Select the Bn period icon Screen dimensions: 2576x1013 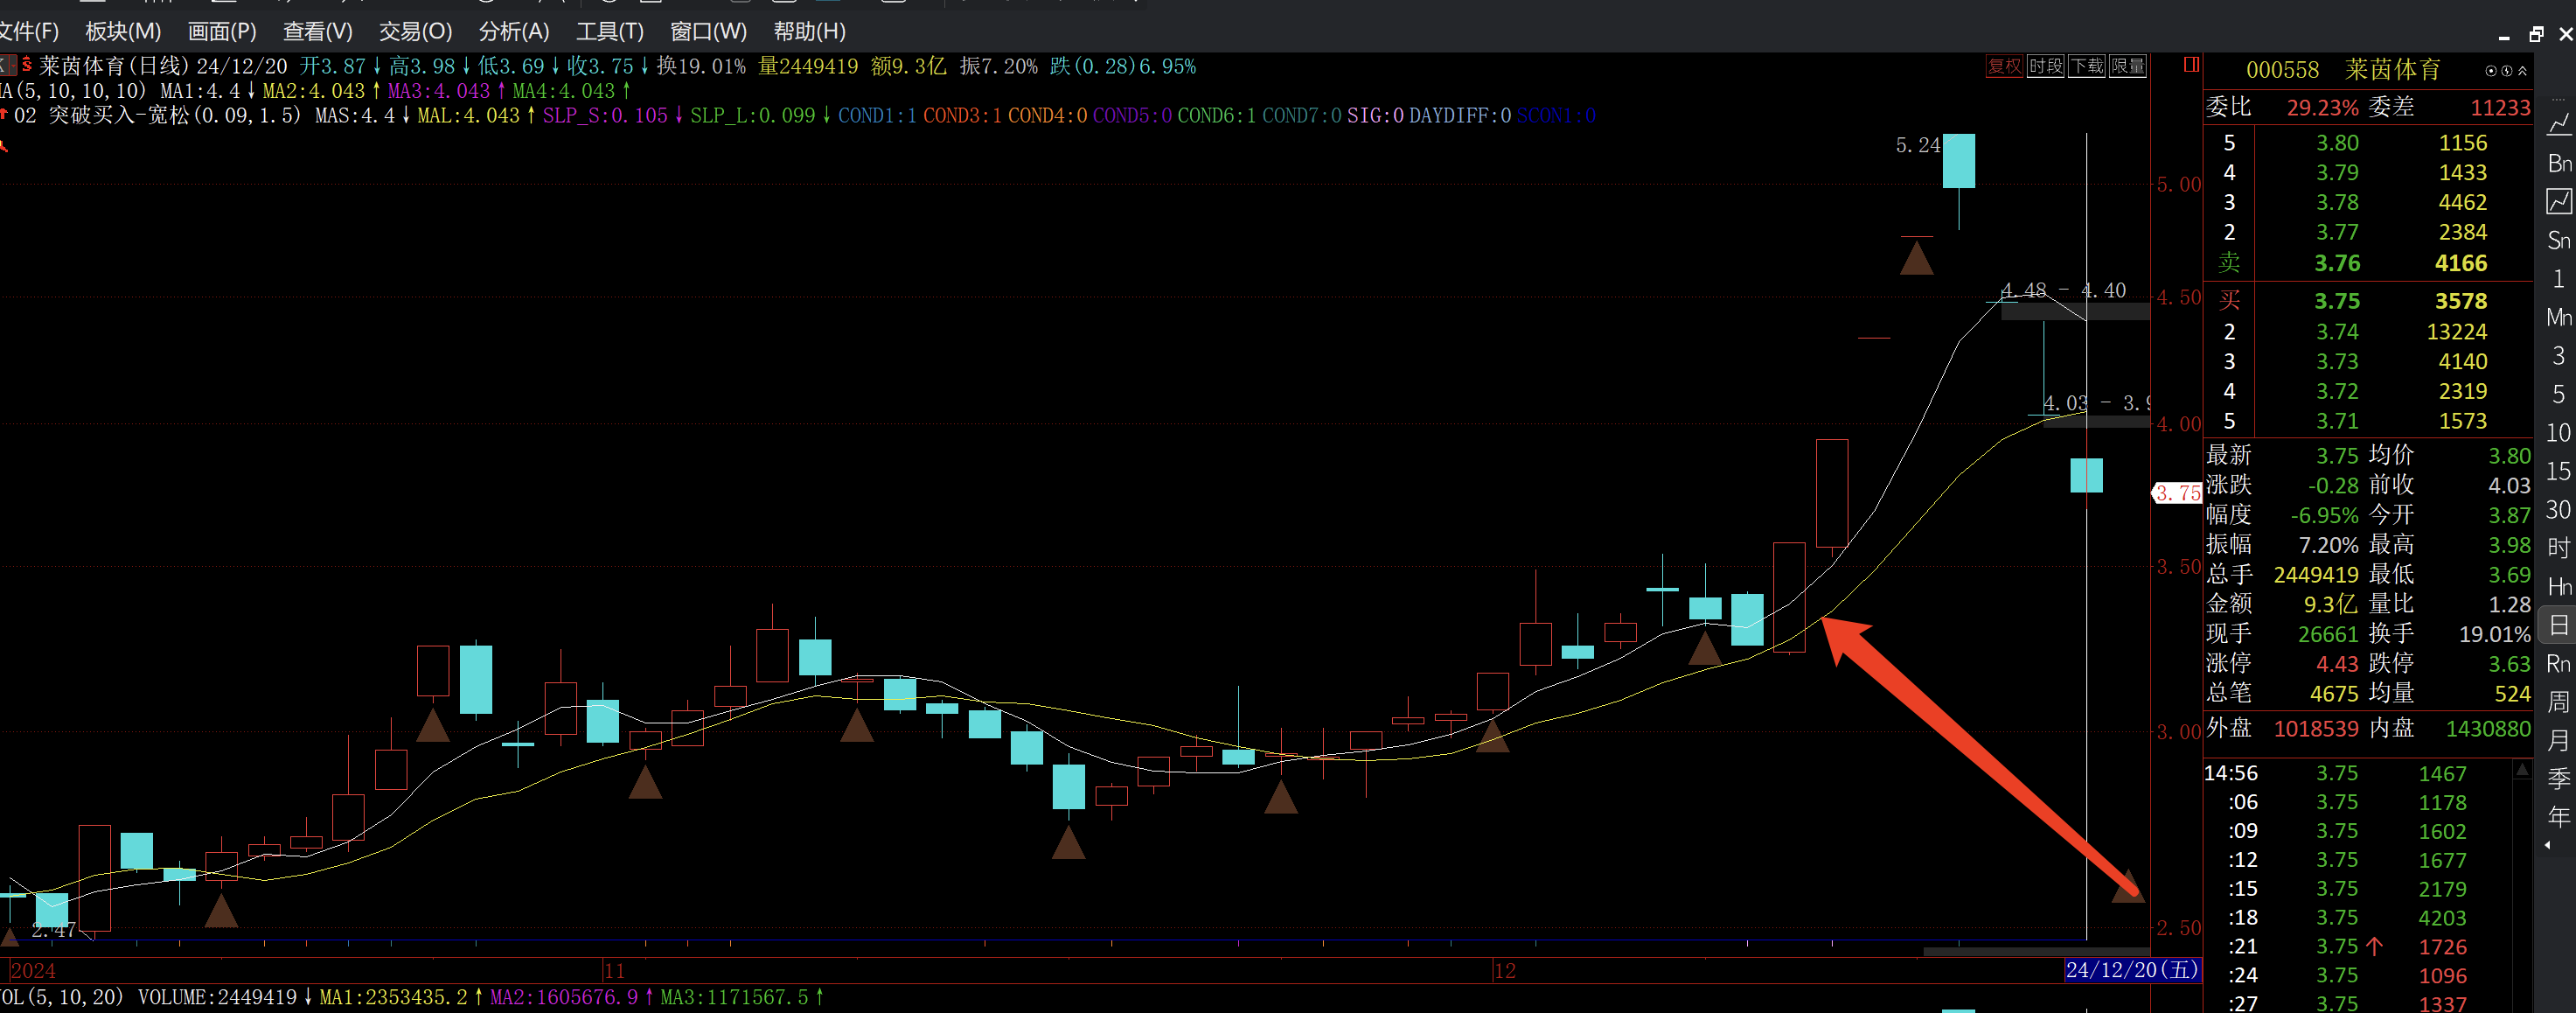pos(2559,163)
